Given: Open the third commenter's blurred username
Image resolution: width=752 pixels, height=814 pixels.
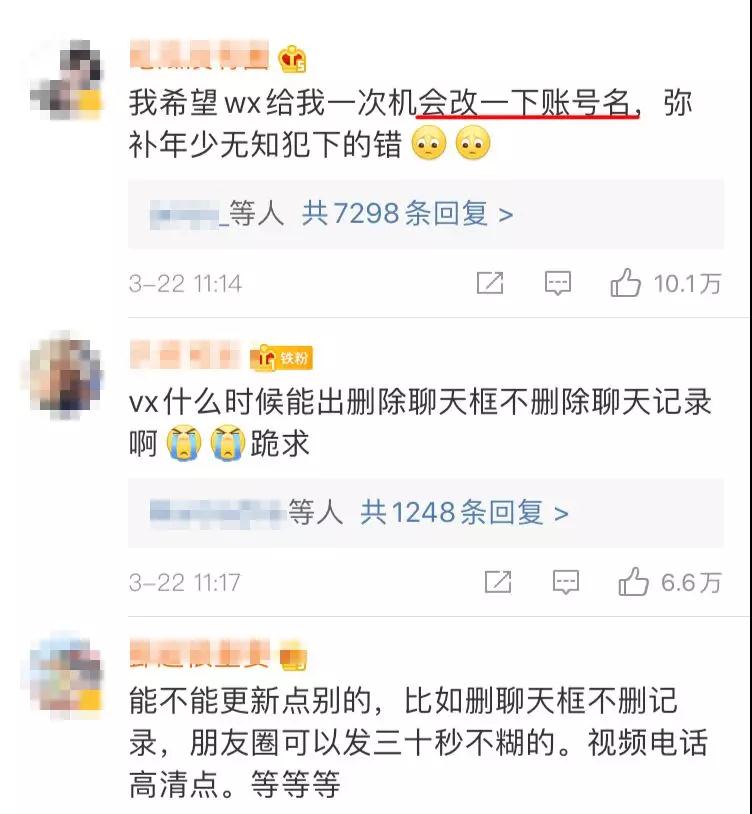Looking at the screenshot, I should (200, 653).
